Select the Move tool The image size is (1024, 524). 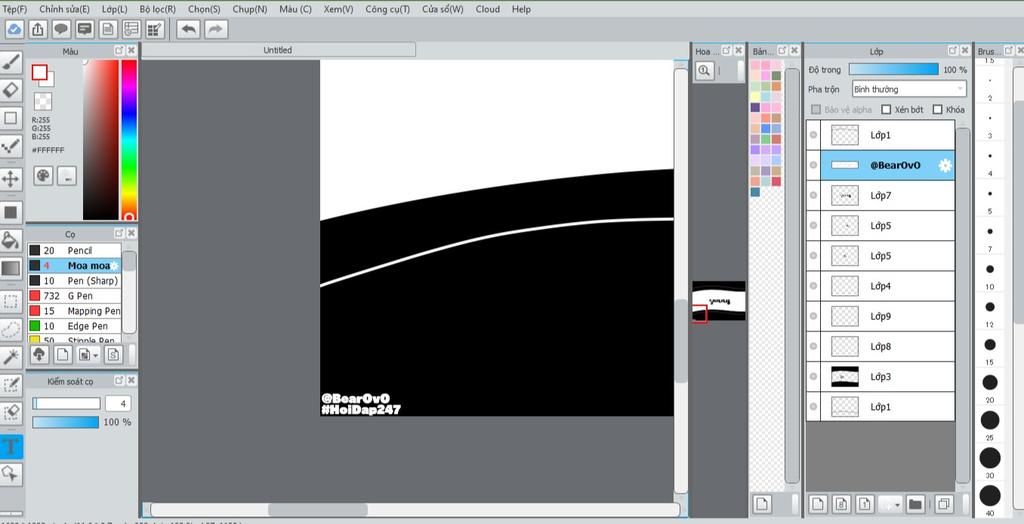(x=10, y=178)
